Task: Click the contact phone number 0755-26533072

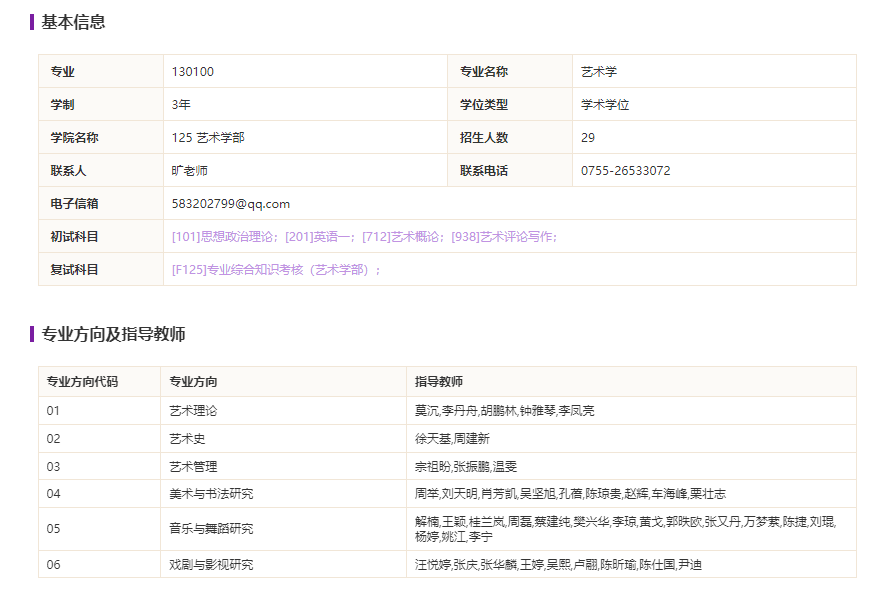Action: (625, 171)
